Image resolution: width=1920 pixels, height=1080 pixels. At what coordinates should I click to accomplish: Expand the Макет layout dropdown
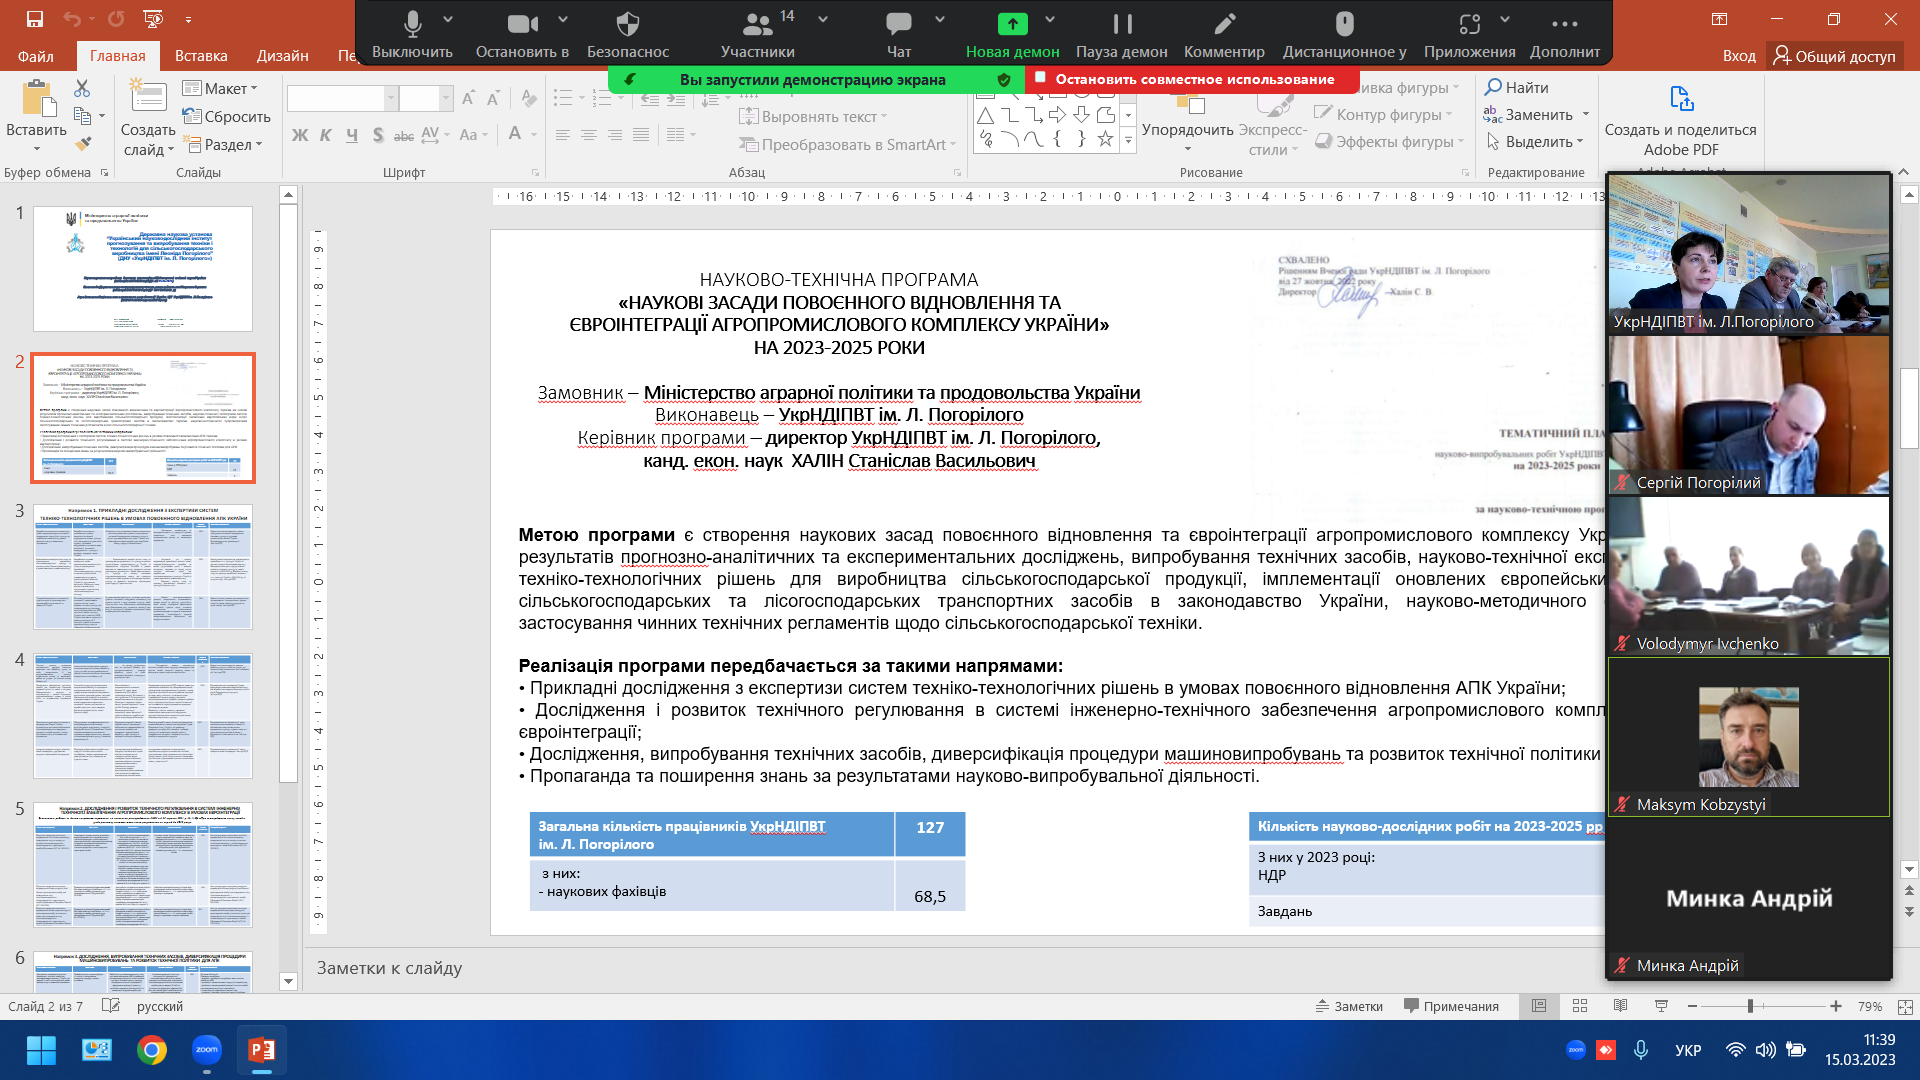click(x=222, y=88)
